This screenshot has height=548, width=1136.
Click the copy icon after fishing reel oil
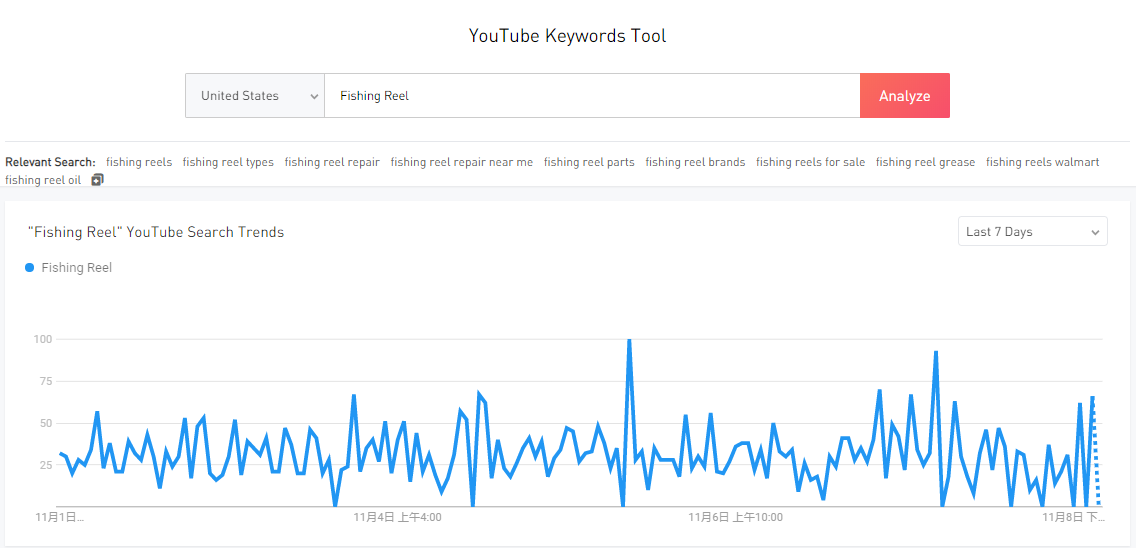click(x=98, y=180)
